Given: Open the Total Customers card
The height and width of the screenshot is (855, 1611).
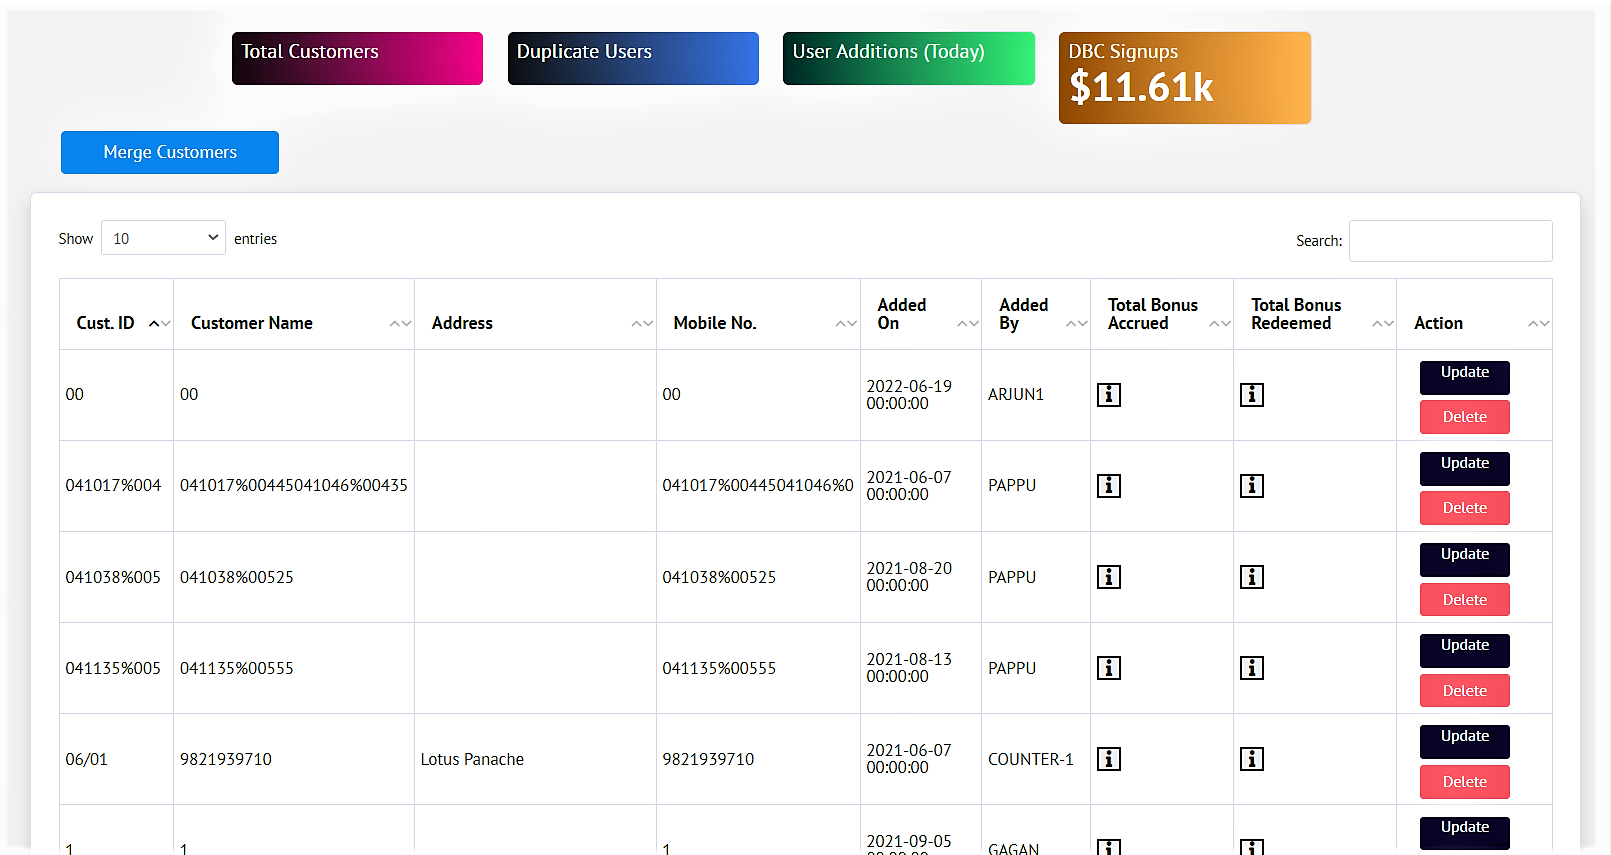Looking at the screenshot, I should 357,58.
